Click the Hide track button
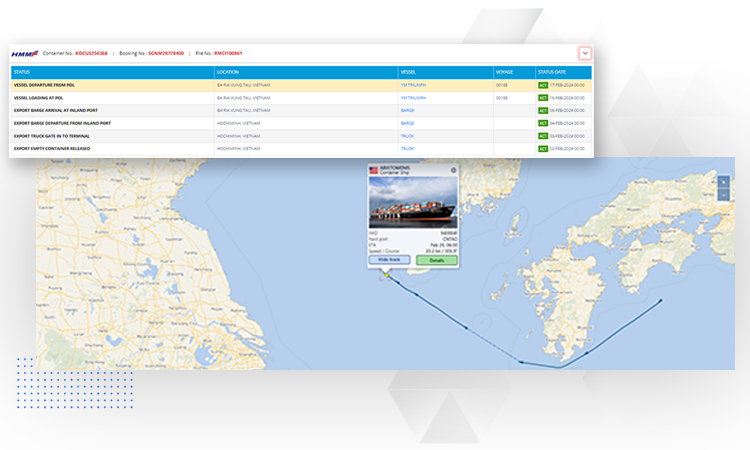The width and height of the screenshot is (750, 450). (x=389, y=260)
